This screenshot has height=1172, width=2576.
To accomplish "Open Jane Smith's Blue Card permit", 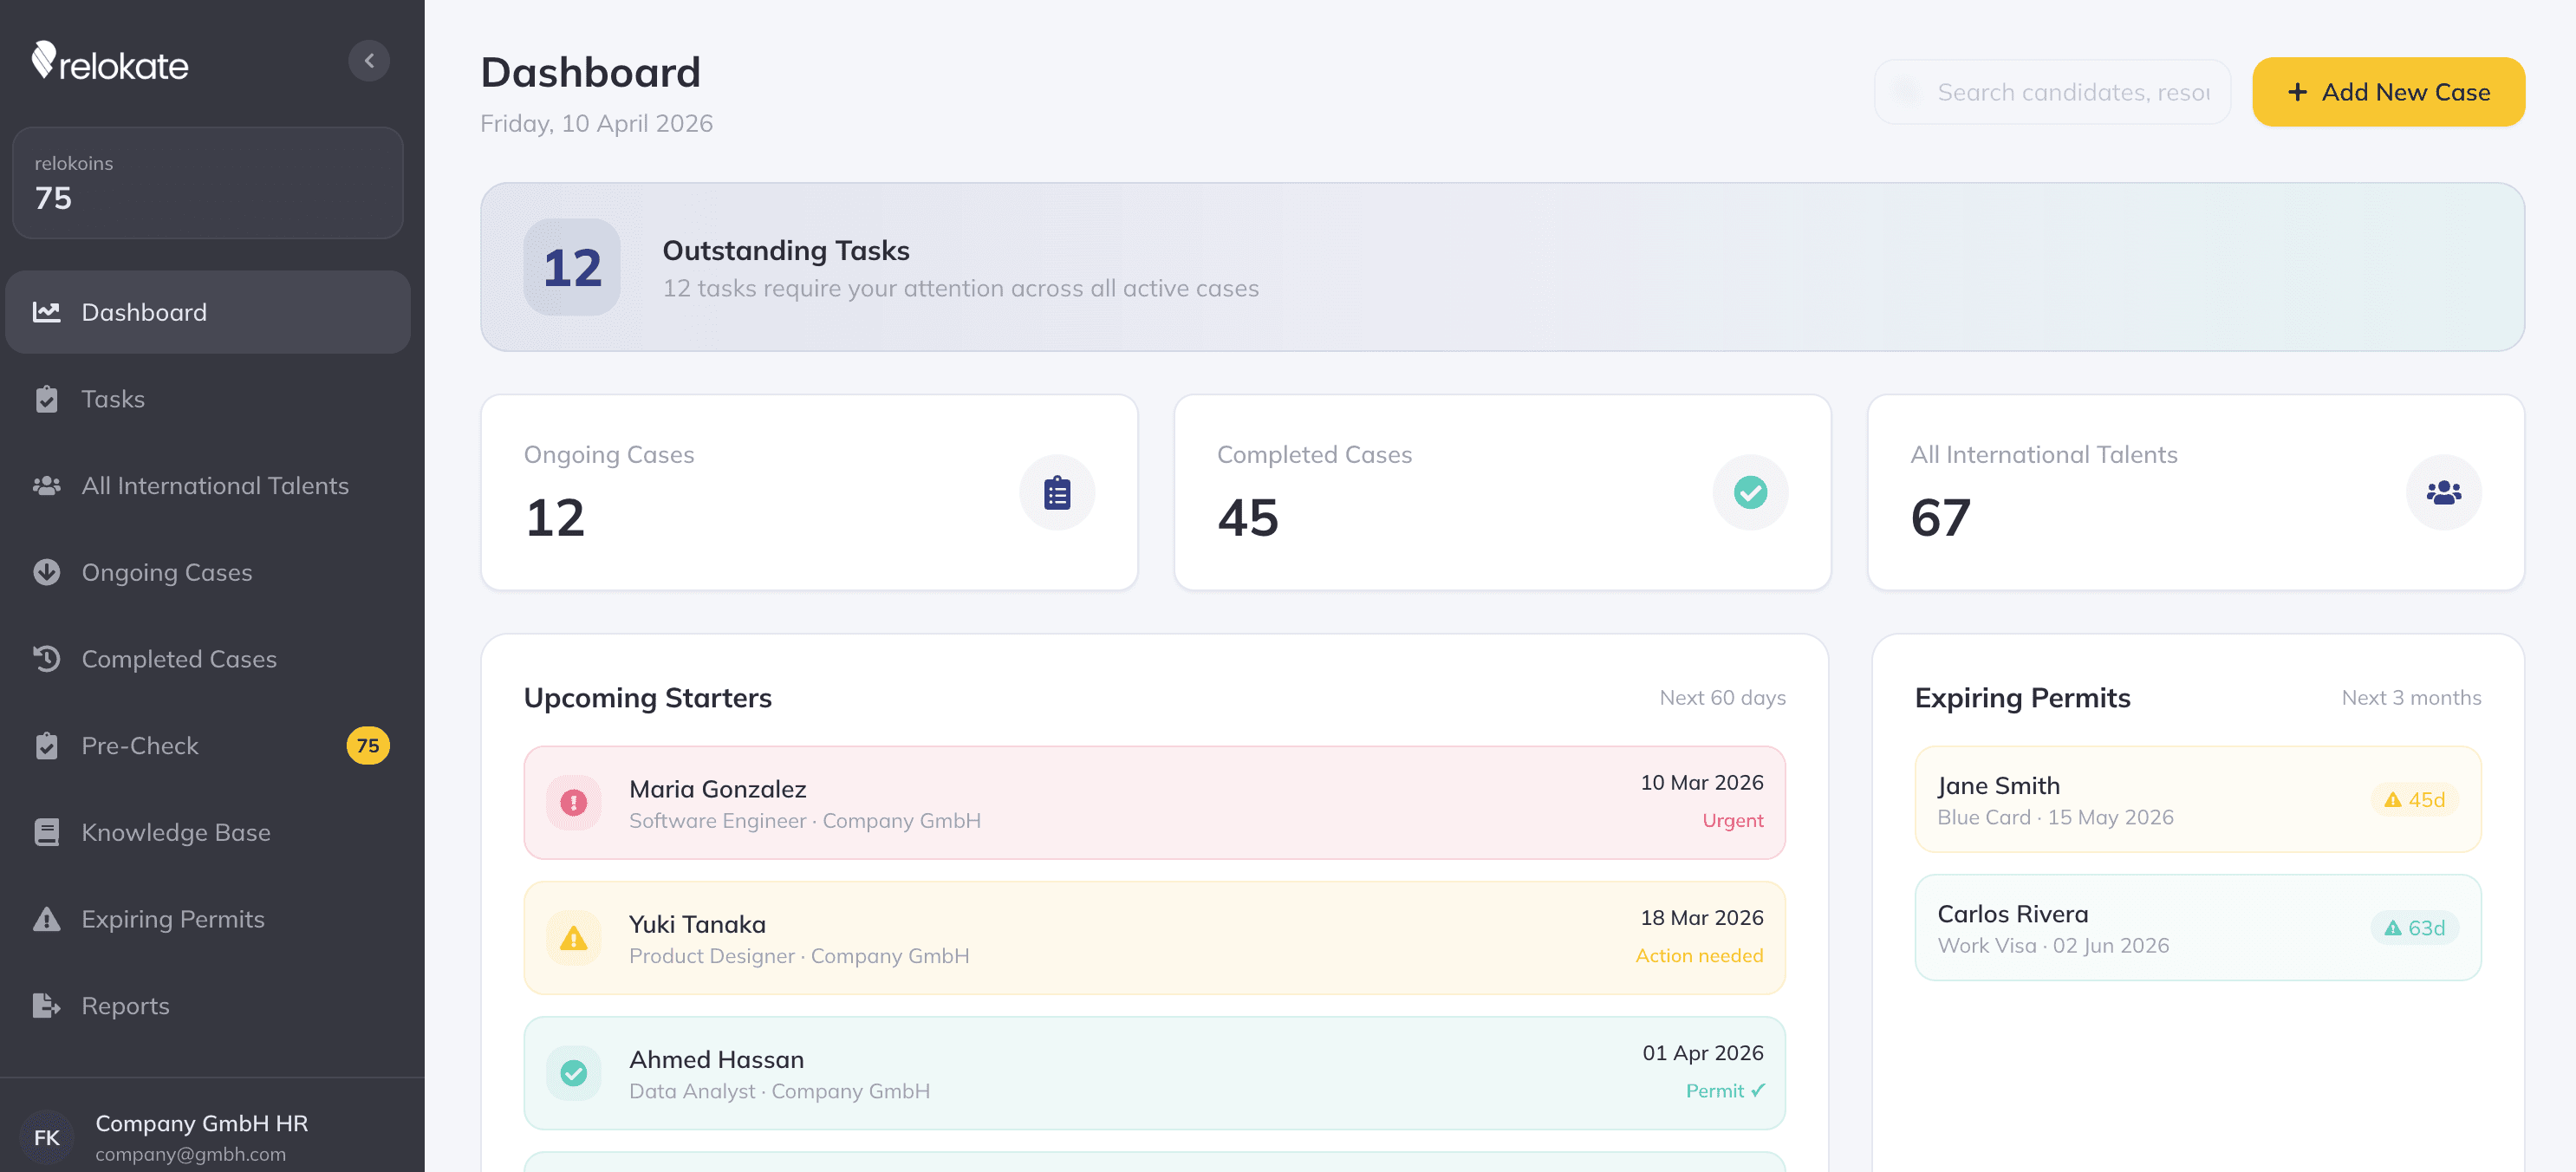I will coord(2196,799).
